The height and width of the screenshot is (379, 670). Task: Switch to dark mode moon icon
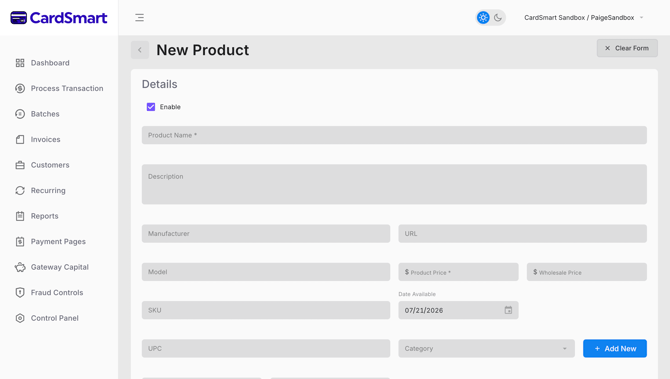pos(498,18)
